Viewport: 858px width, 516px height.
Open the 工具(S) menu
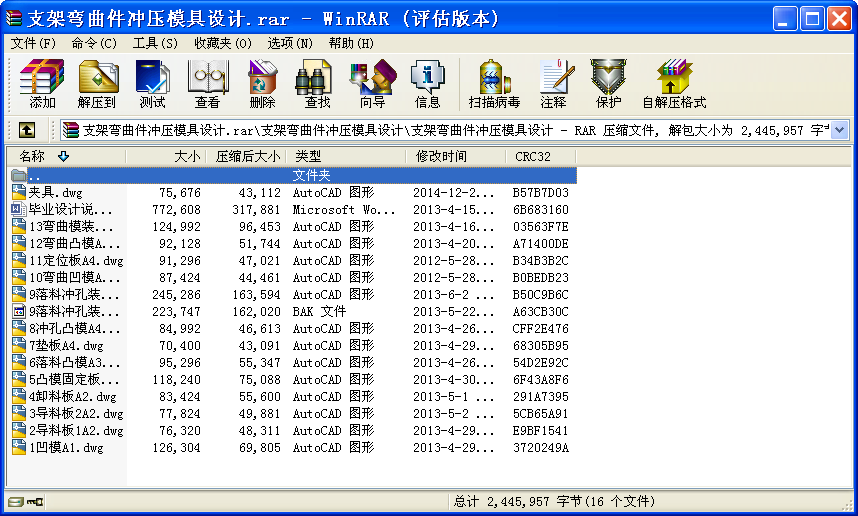click(x=155, y=43)
